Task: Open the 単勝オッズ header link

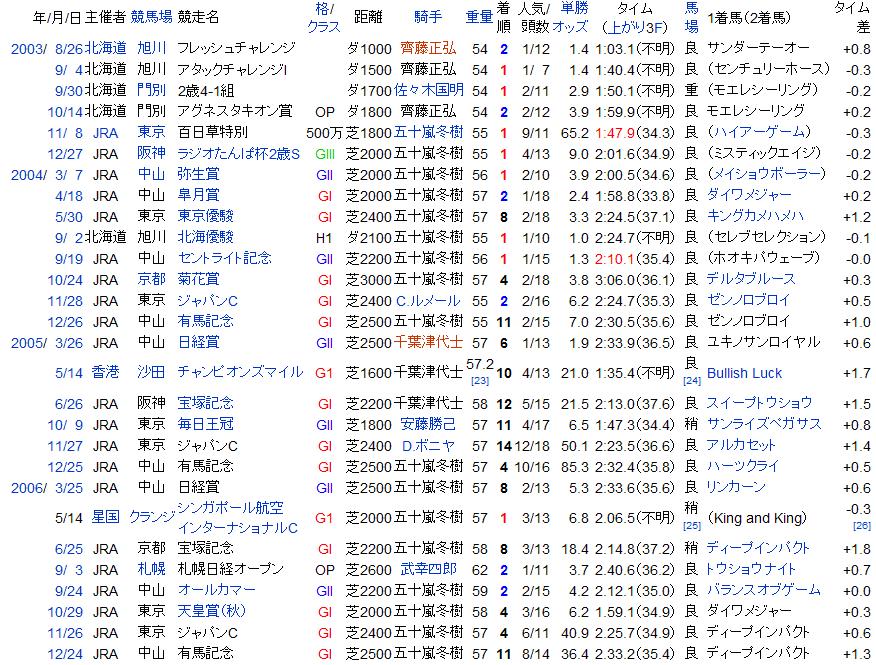Action: 570,17
